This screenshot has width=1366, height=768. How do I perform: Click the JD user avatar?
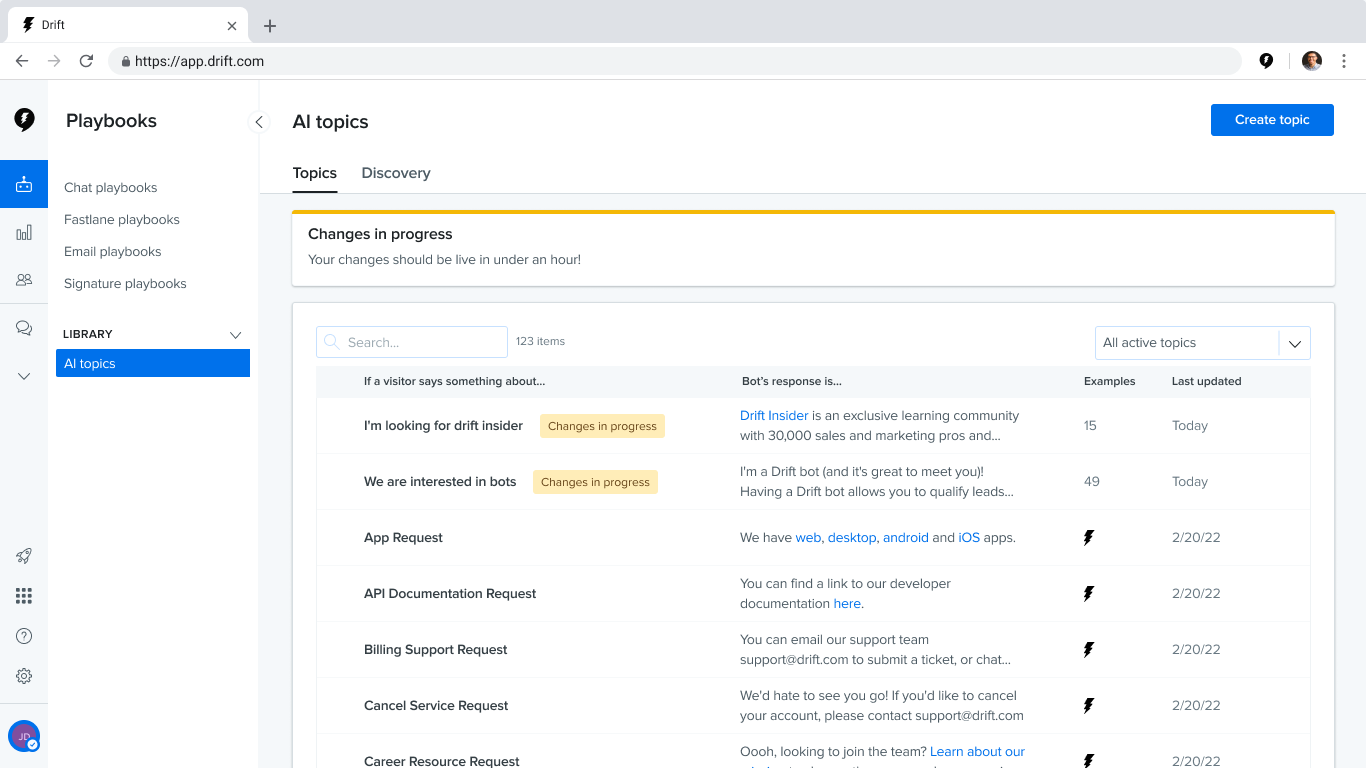(x=24, y=736)
